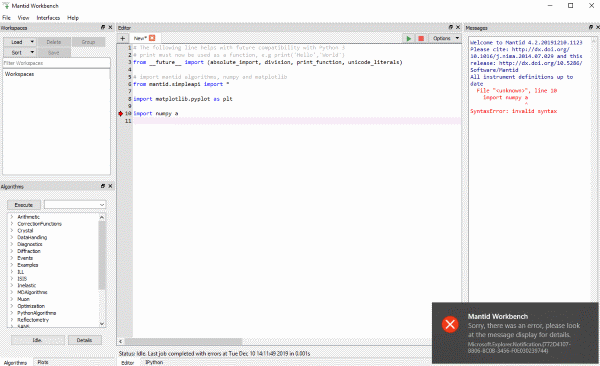Close the Editor panel

coord(458,27)
